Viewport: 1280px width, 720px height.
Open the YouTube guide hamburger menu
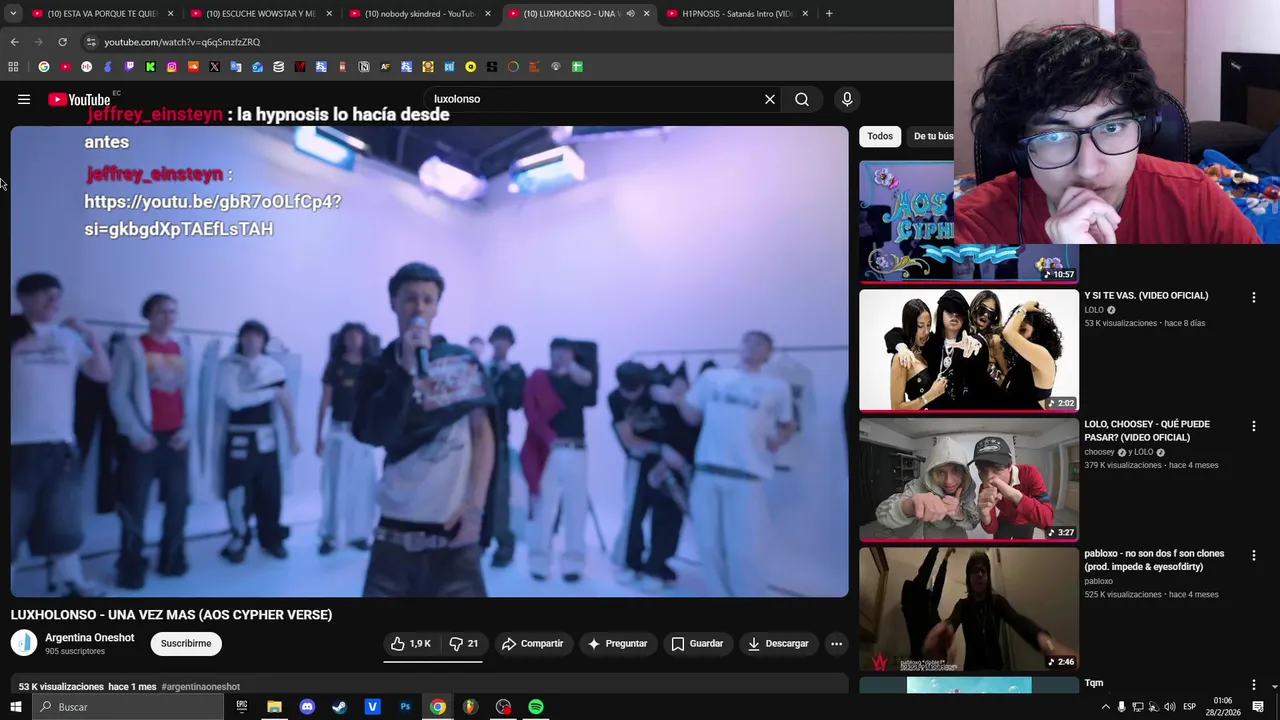pyautogui.click(x=24, y=99)
